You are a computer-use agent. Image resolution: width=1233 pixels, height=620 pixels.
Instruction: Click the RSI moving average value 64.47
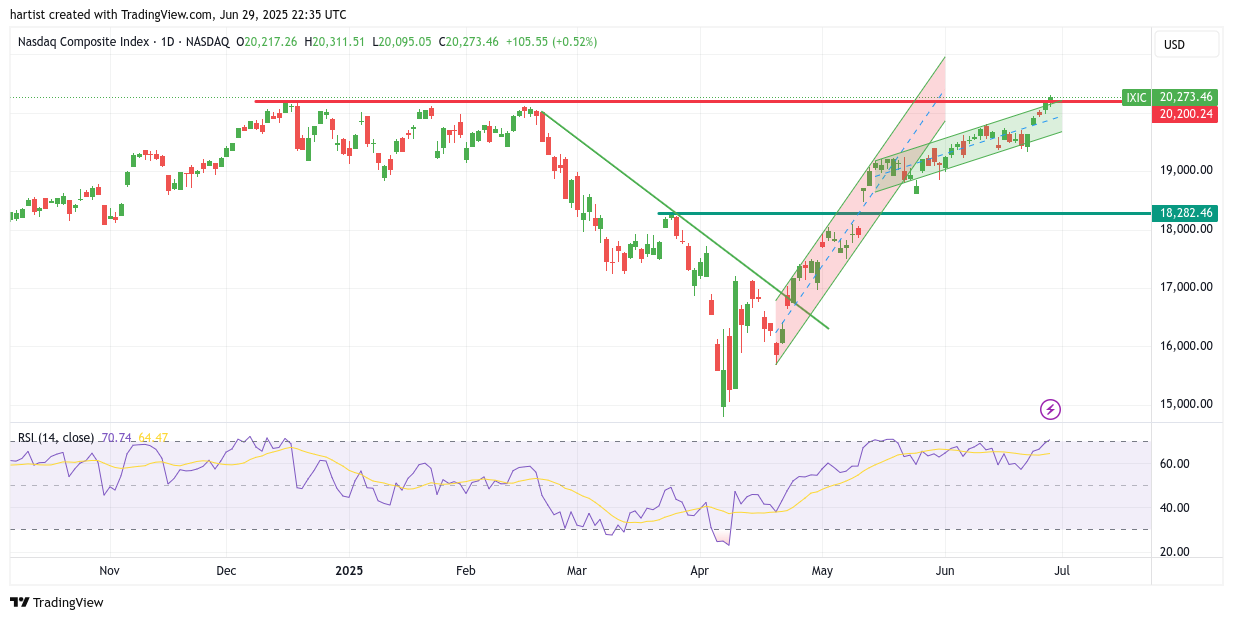coord(153,438)
